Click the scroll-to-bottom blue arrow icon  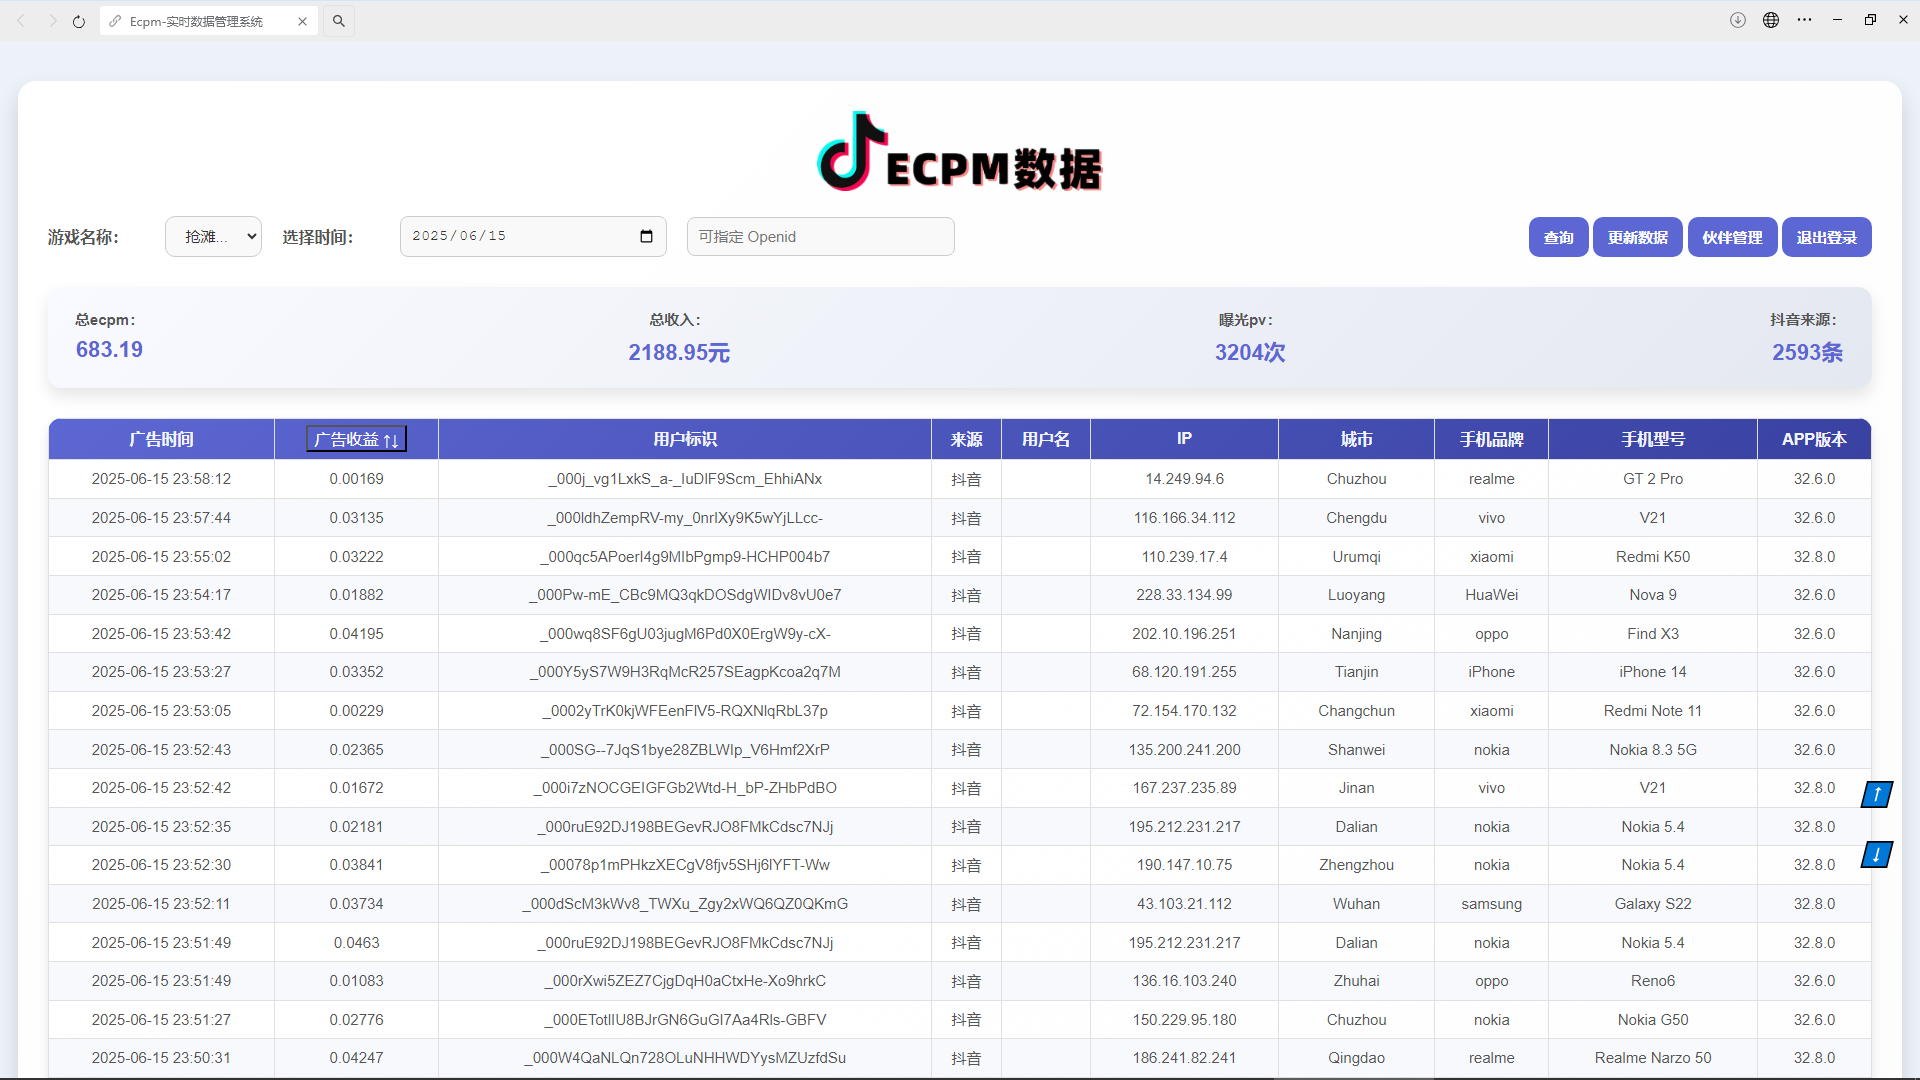coord(1876,854)
